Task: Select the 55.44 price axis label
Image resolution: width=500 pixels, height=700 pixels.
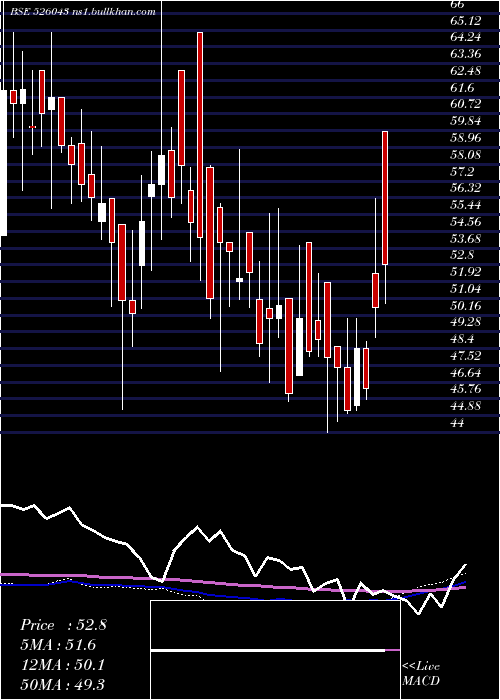Action: [466, 205]
